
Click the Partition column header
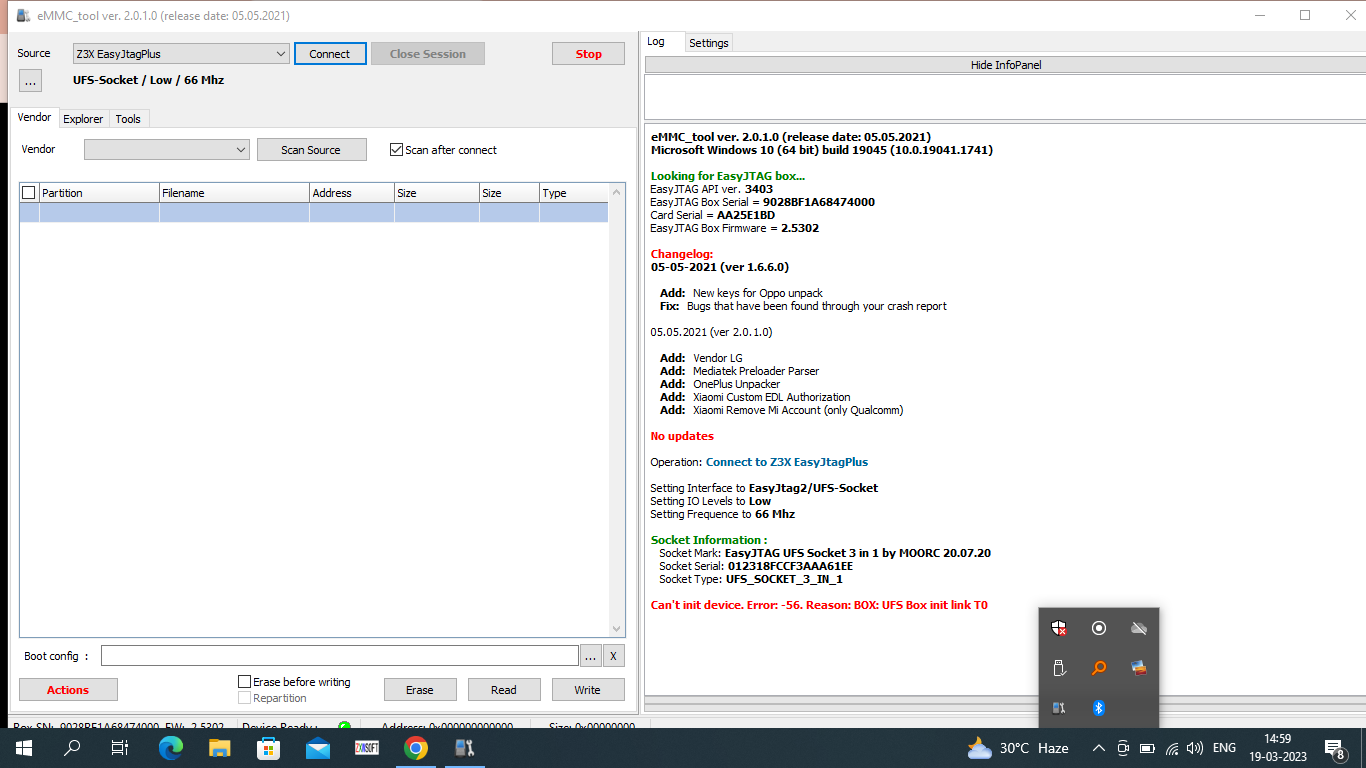click(x=99, y=193)
